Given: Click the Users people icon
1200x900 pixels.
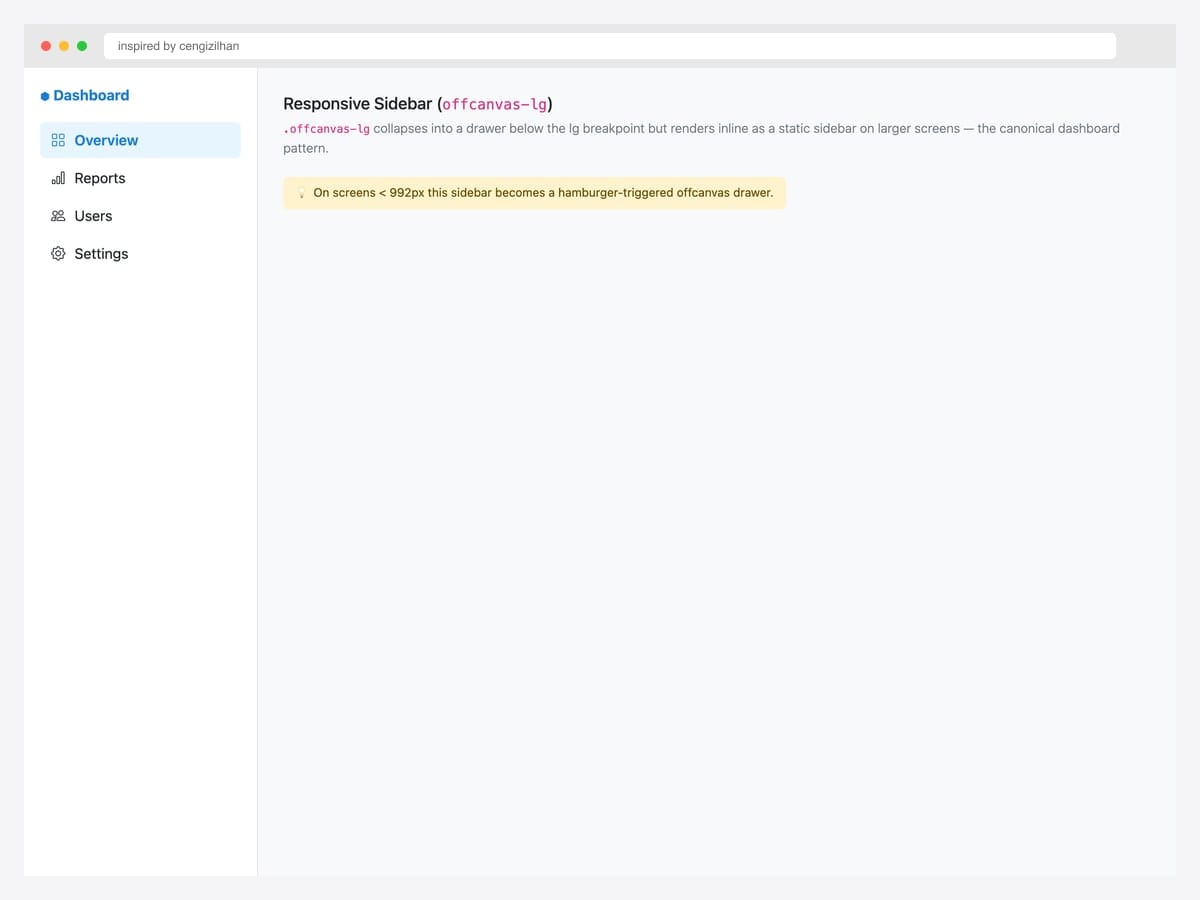Looking at the screenshot, I should 58,216.
